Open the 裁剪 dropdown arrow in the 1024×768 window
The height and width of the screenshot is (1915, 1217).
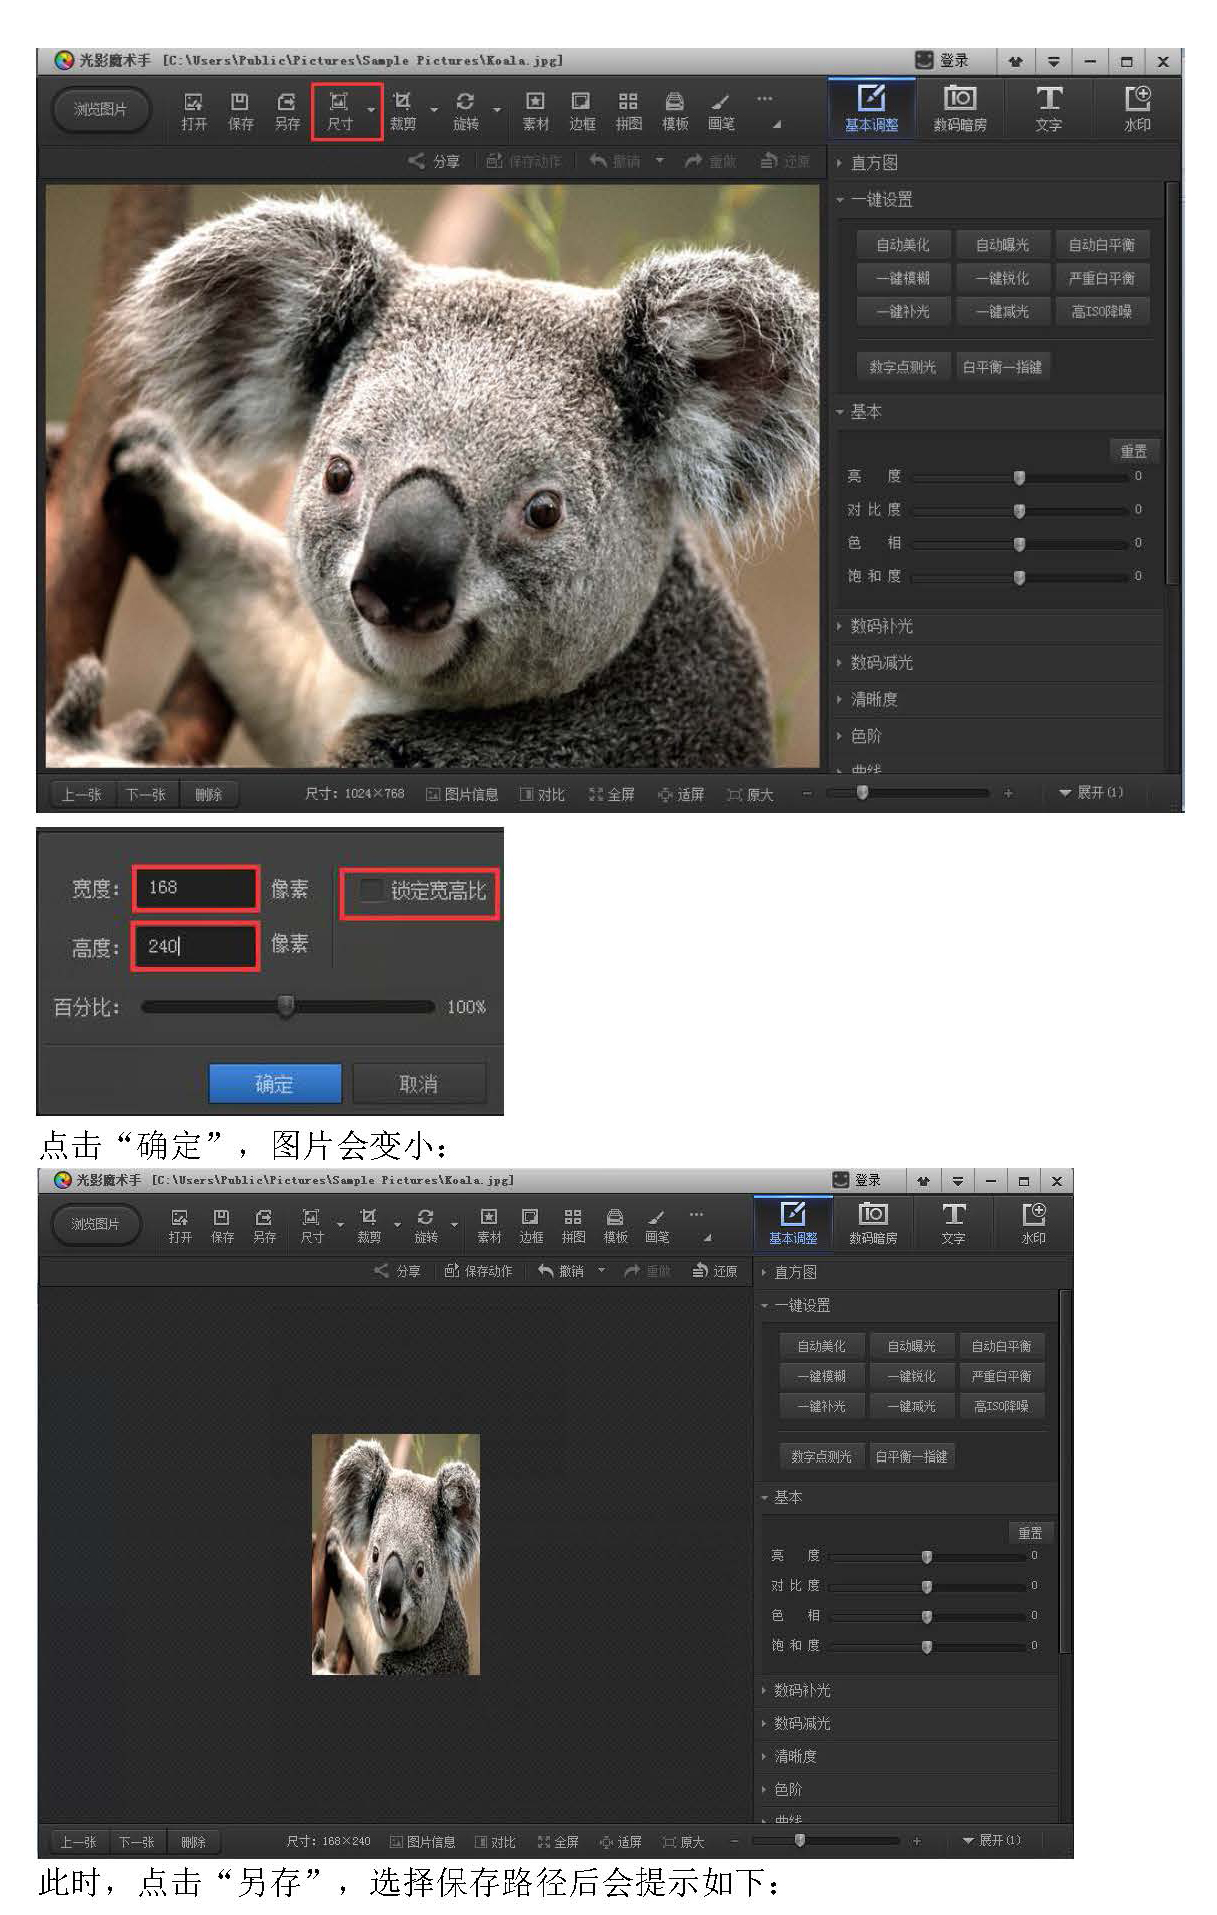[x=434, y=110]
